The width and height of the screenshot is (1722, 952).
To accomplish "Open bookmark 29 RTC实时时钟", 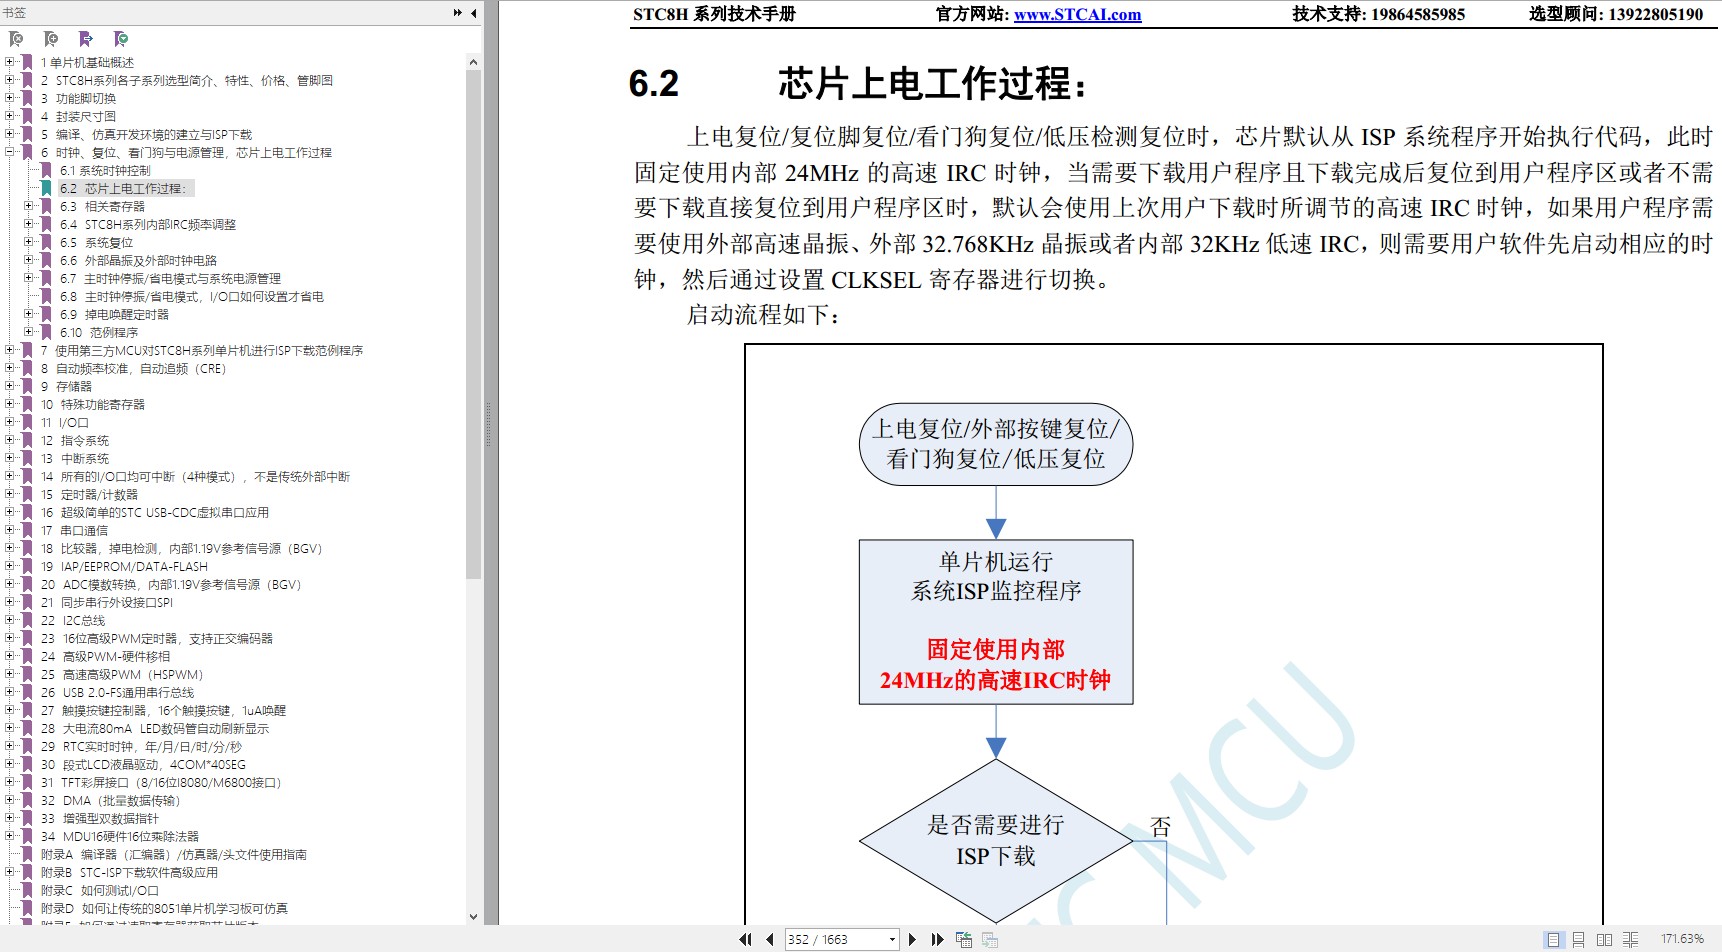I will click(x=141, y=746).
